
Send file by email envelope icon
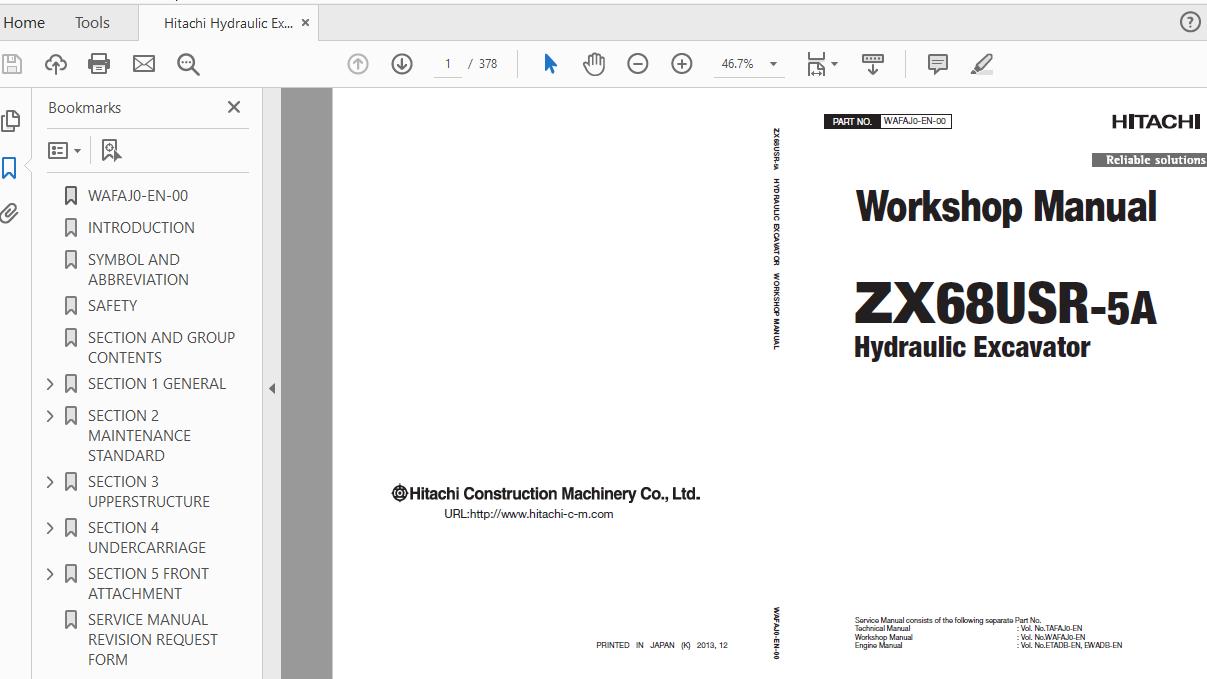[x=144, y=64]
